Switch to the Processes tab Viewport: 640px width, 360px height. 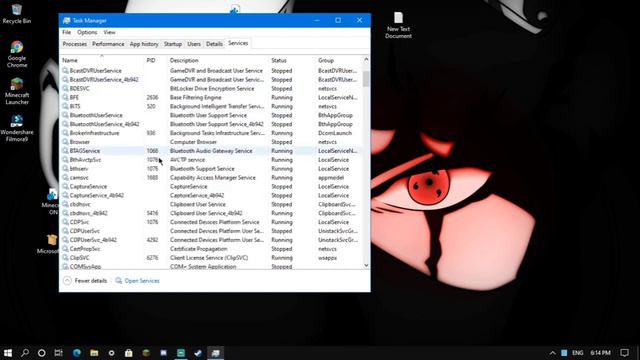[x=75, y=44]
